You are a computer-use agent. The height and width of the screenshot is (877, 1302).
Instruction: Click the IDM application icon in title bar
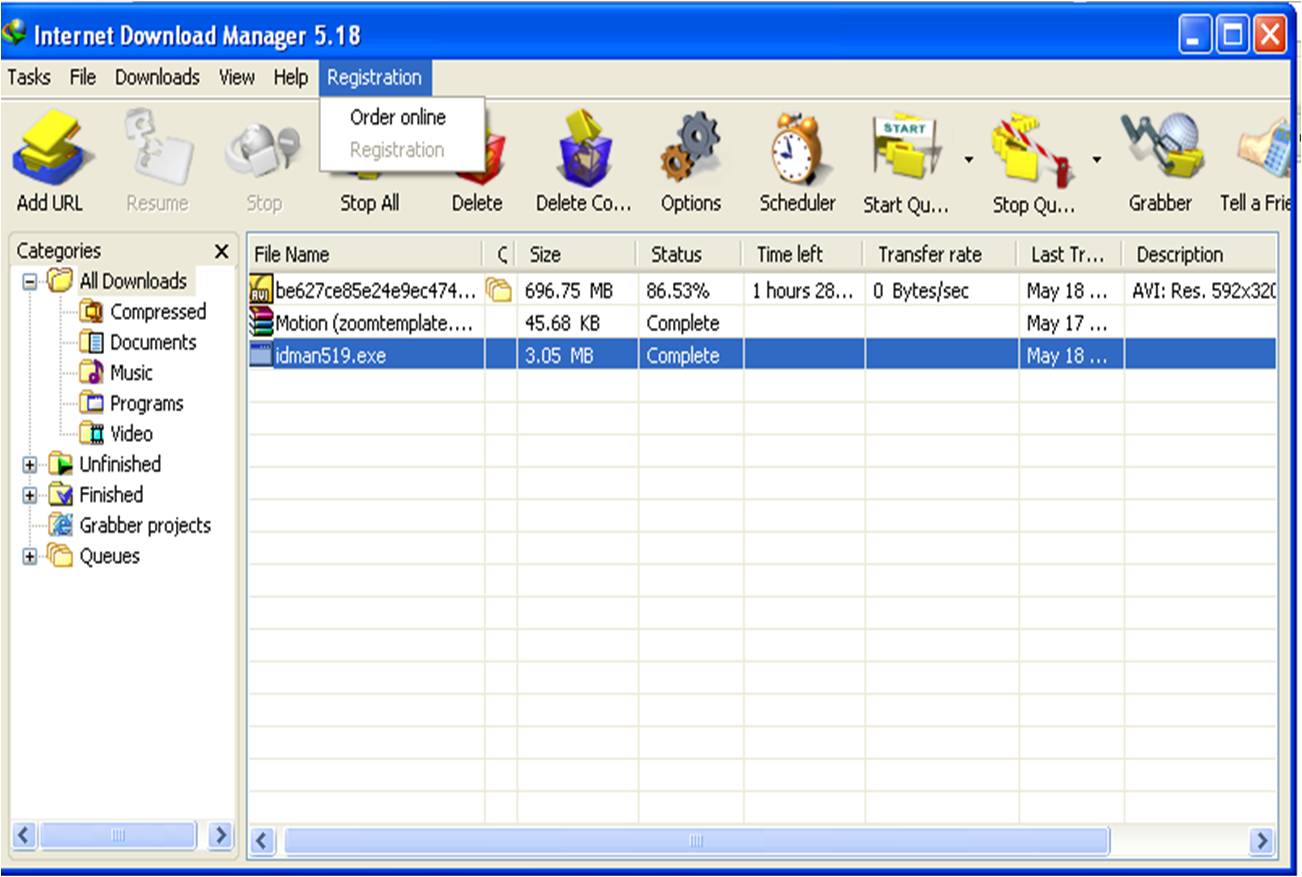(15, 34)
